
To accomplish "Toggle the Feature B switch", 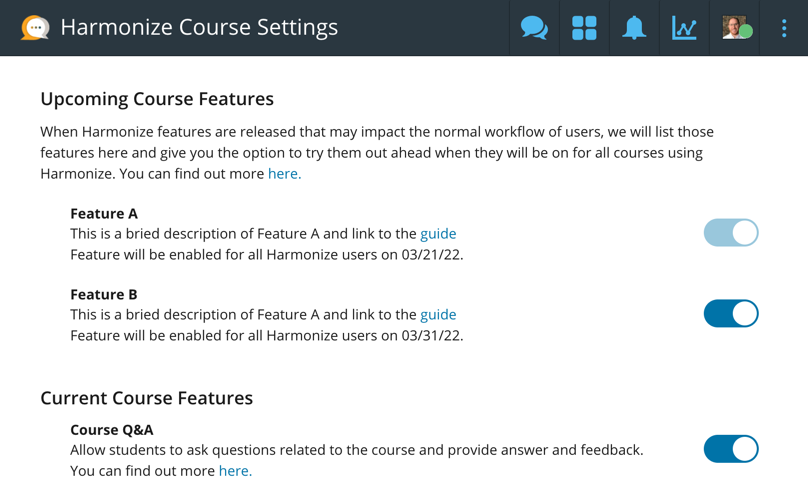I will (731, 314).
